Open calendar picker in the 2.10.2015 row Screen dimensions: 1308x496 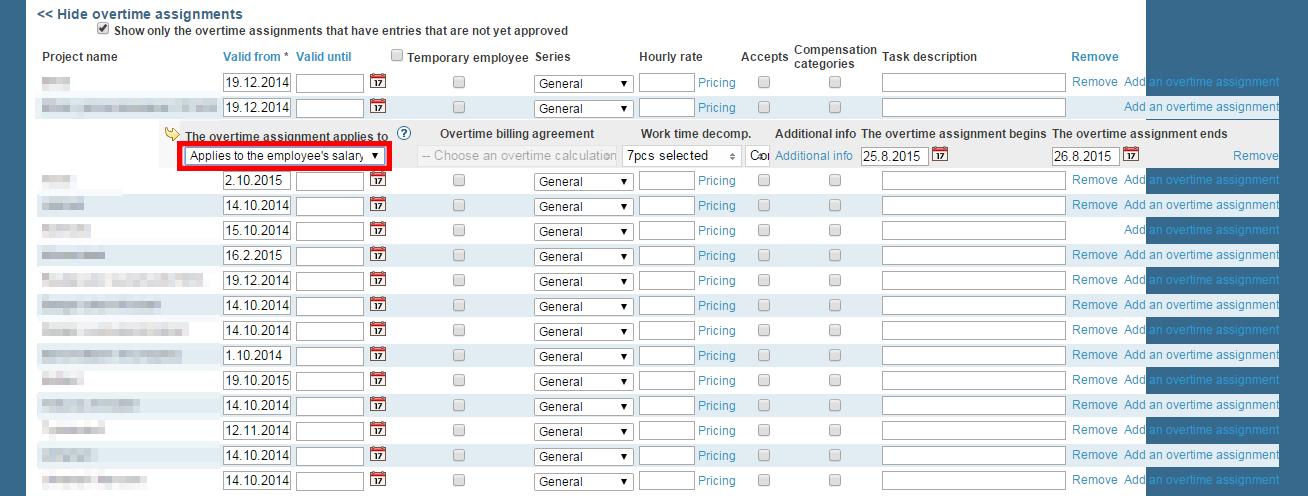pos(378,181)
